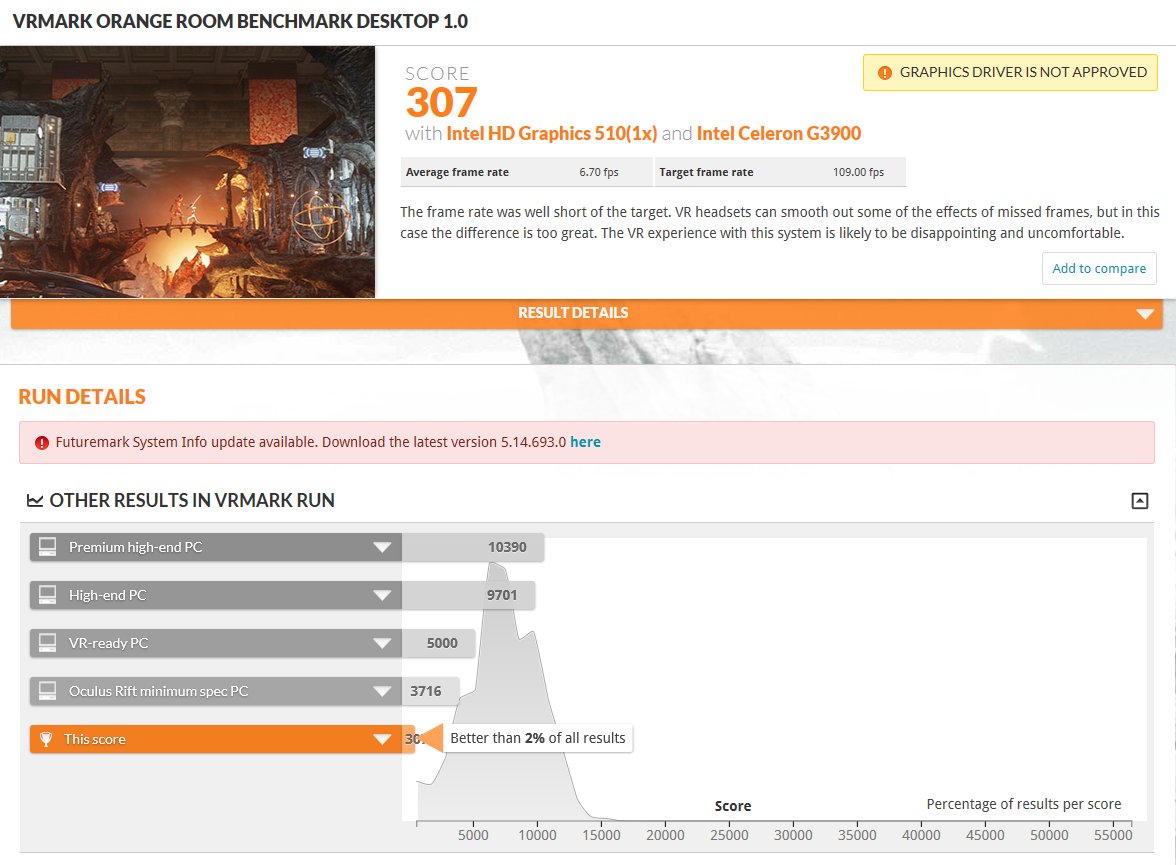Click the Oculus Rift minimum spec PC label
The height and width of the screenshot is (865, 1176).
(158, 691)
